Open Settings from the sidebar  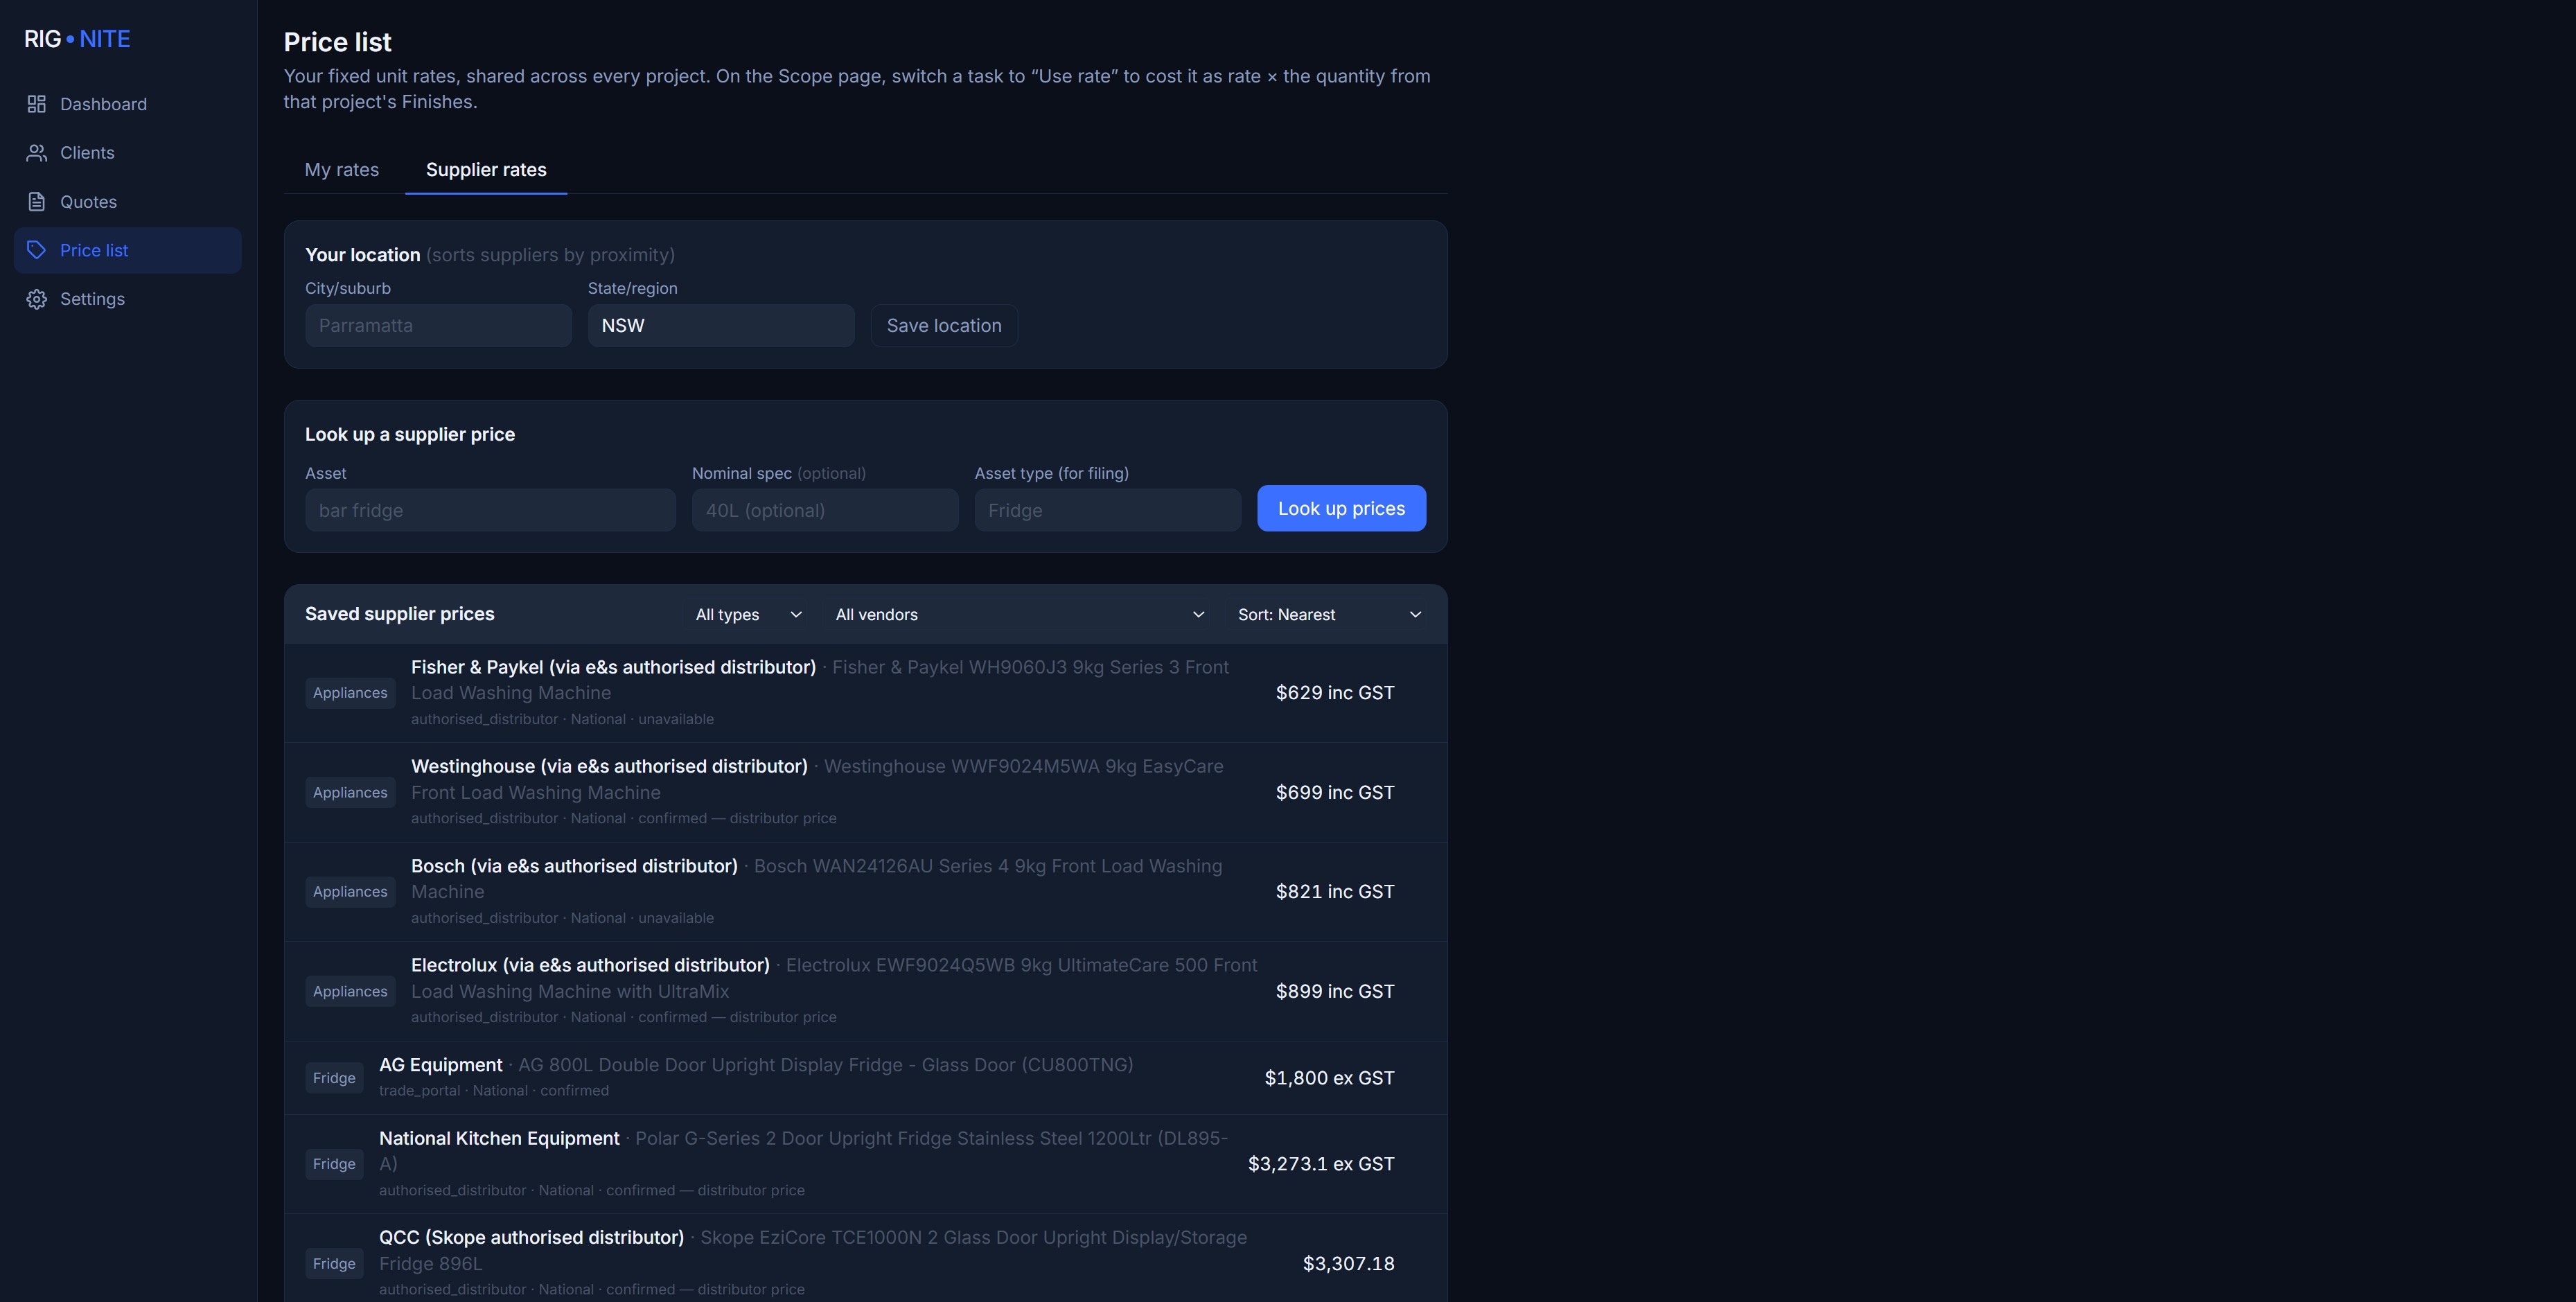[x=128, y=299]
